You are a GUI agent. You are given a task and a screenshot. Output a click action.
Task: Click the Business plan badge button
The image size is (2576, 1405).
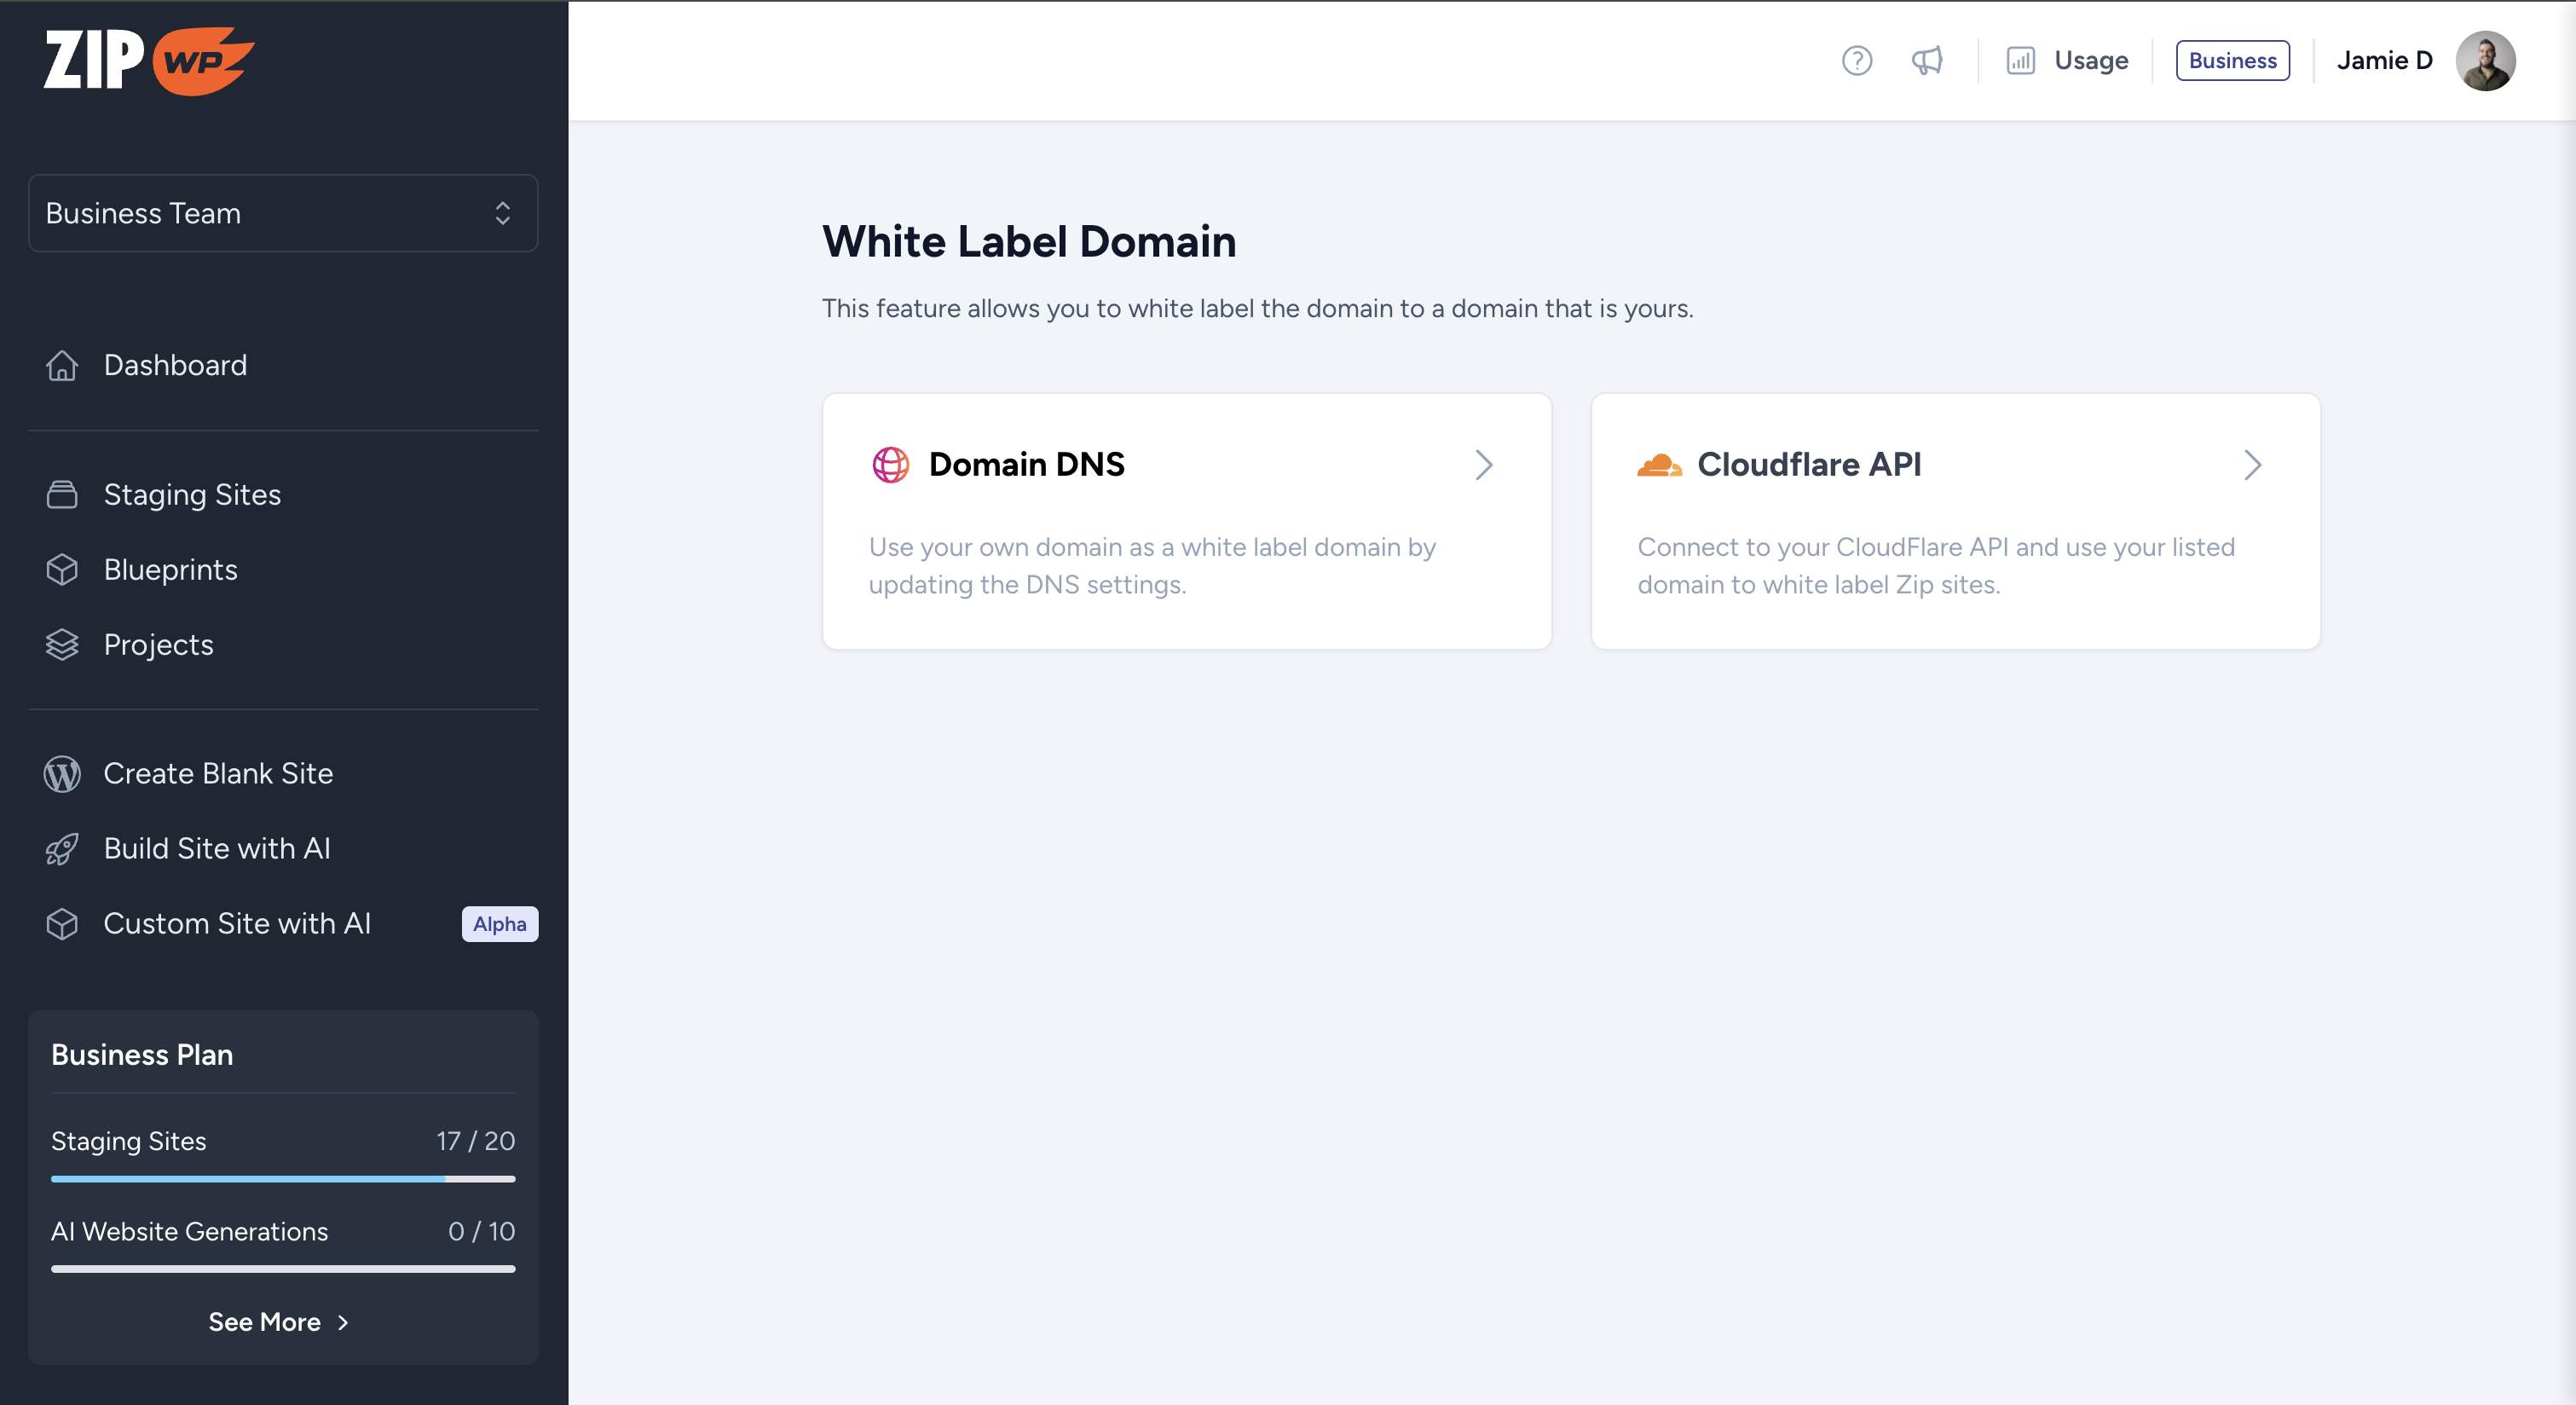coord(2232,60)
